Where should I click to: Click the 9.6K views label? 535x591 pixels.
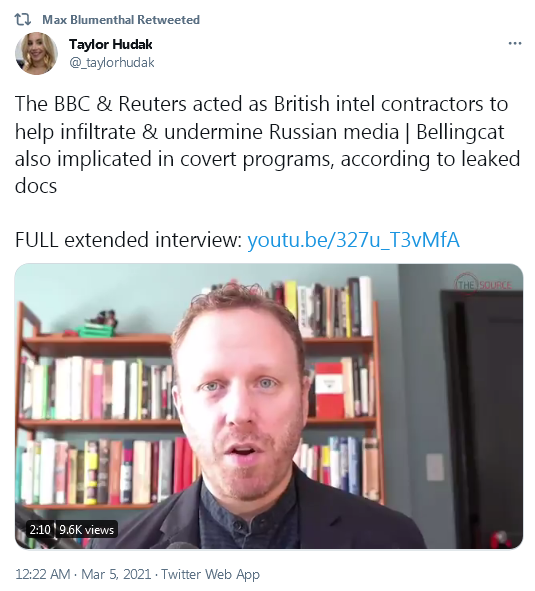click(86, 530)
